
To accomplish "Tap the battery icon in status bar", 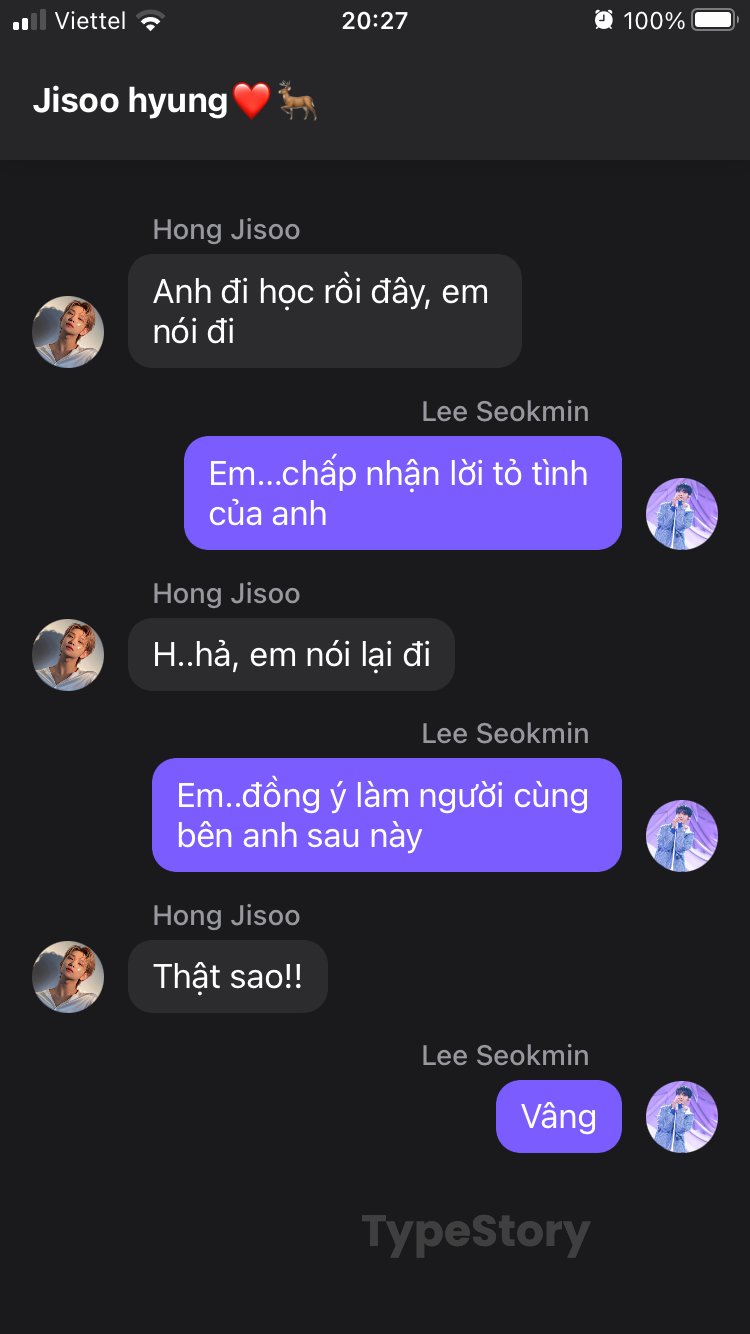I will pos(713,20).
